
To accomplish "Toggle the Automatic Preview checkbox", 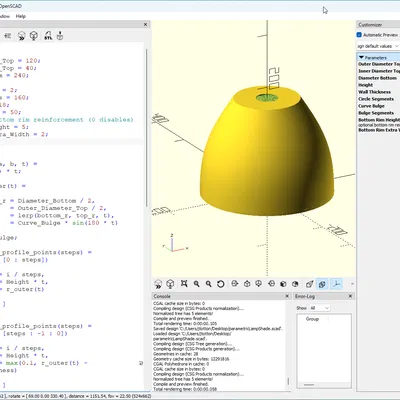I will (x=359, y=35).
